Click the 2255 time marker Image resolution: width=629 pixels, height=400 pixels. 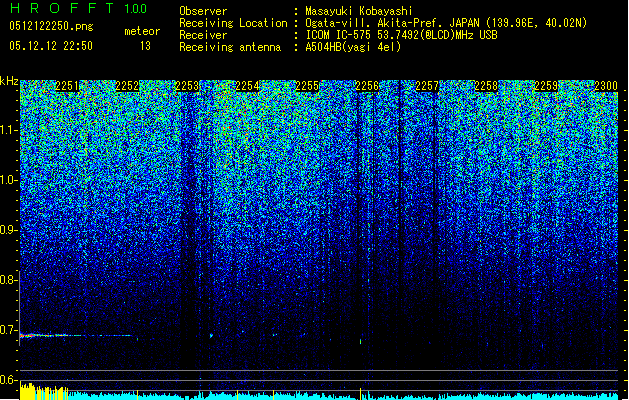[307, 86]
